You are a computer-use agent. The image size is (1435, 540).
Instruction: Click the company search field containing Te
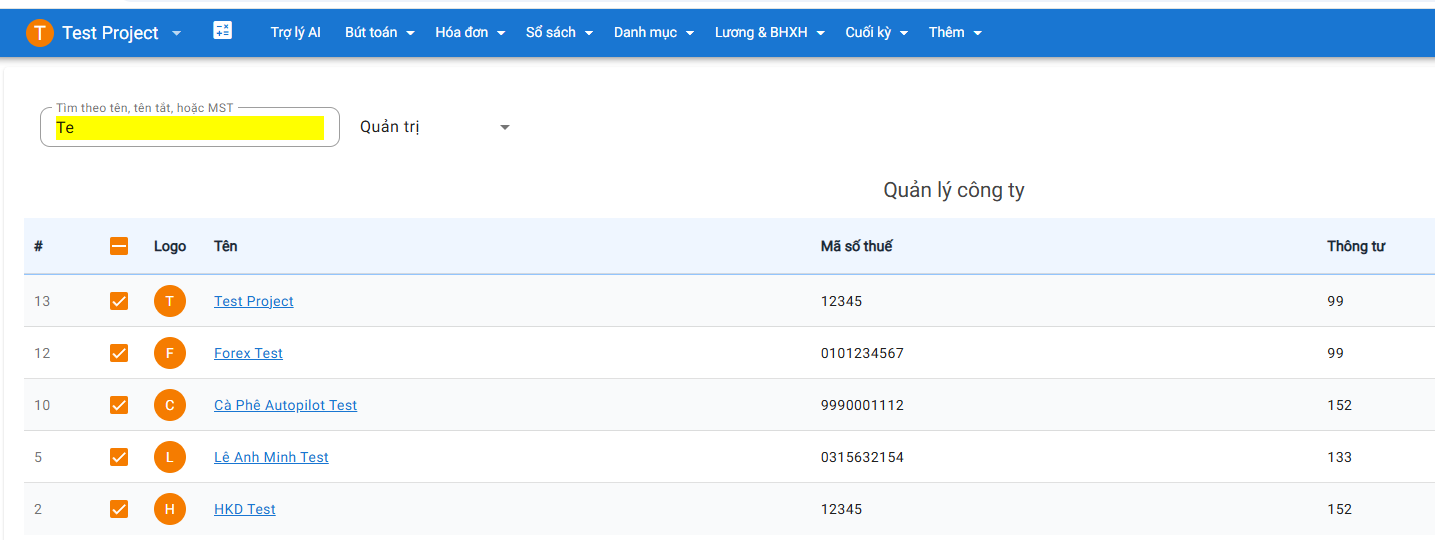[x=190, y=127]
